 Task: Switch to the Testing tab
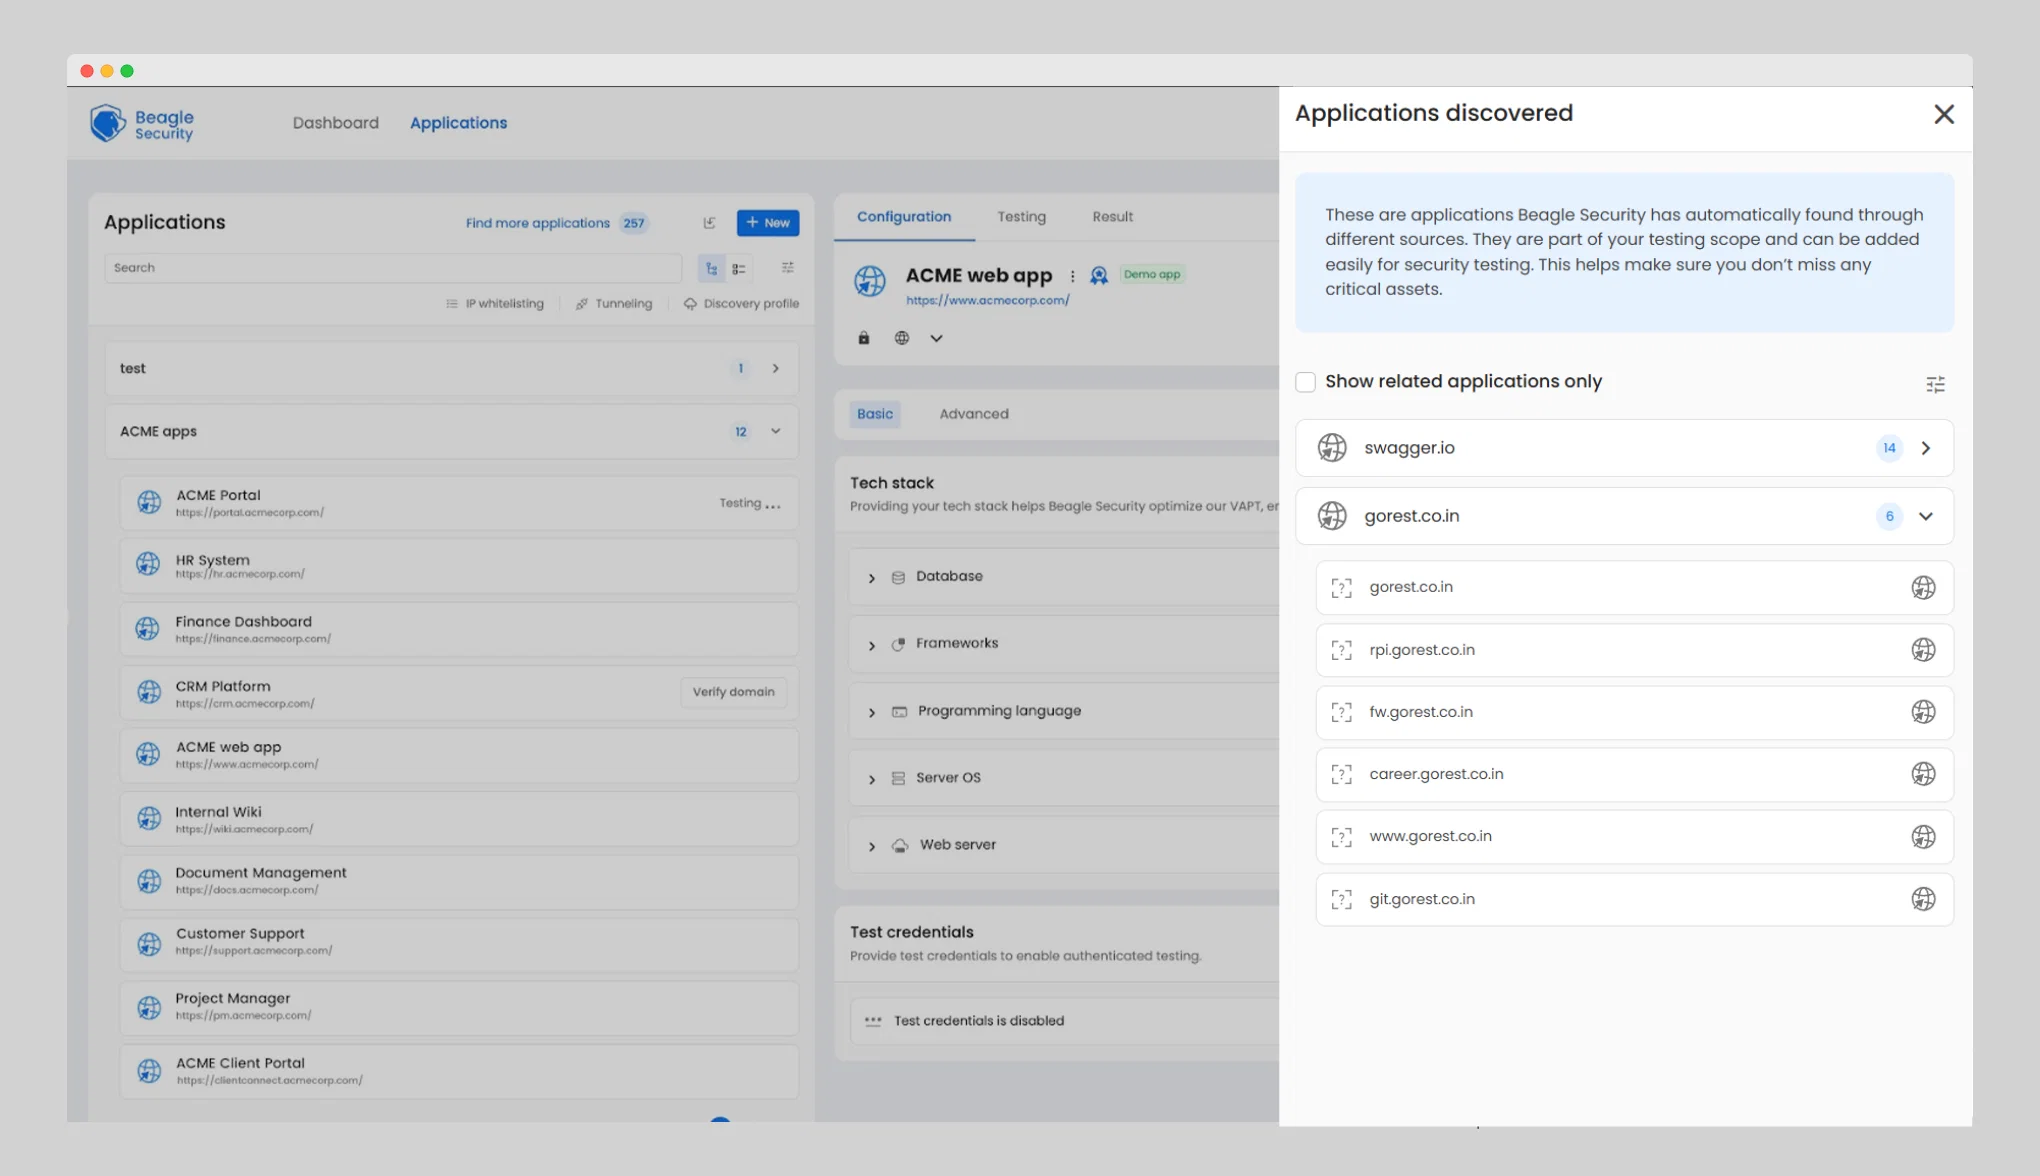1021,217
